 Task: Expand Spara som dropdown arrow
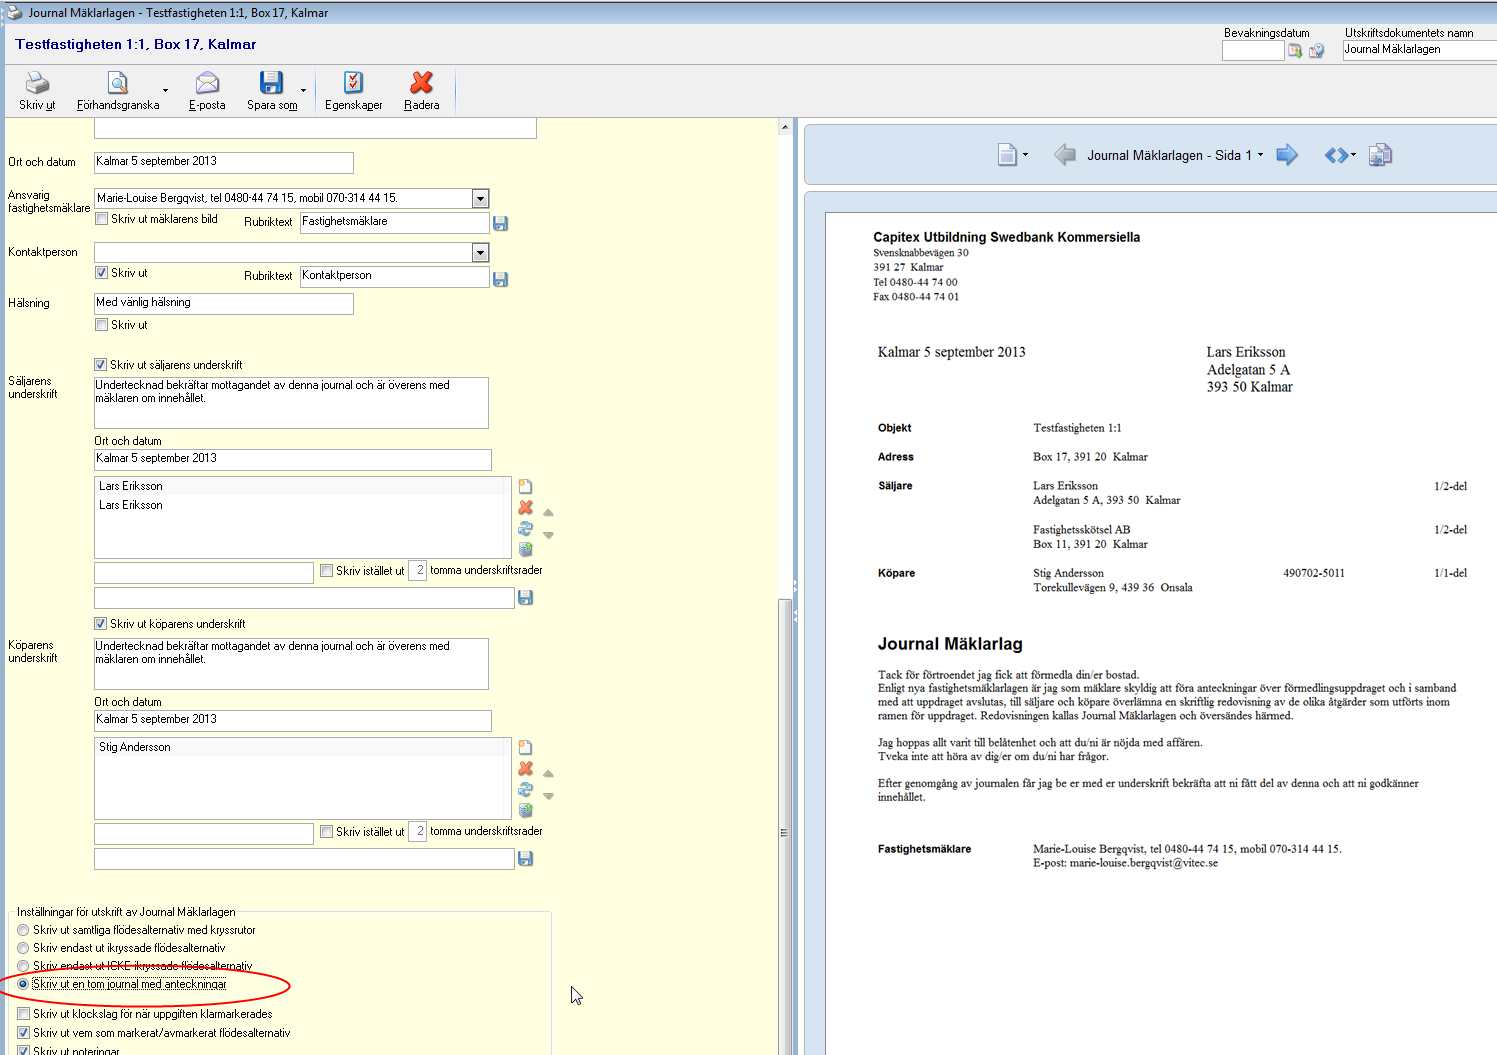(x=303, y=91)
